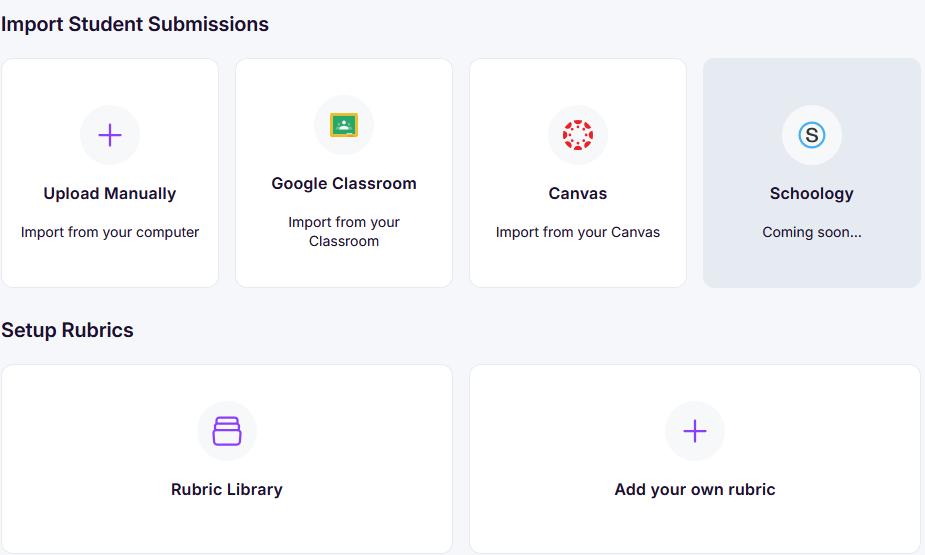
Task: Click the purple plus icon for Upload Manually
Action: click(110, 135)
